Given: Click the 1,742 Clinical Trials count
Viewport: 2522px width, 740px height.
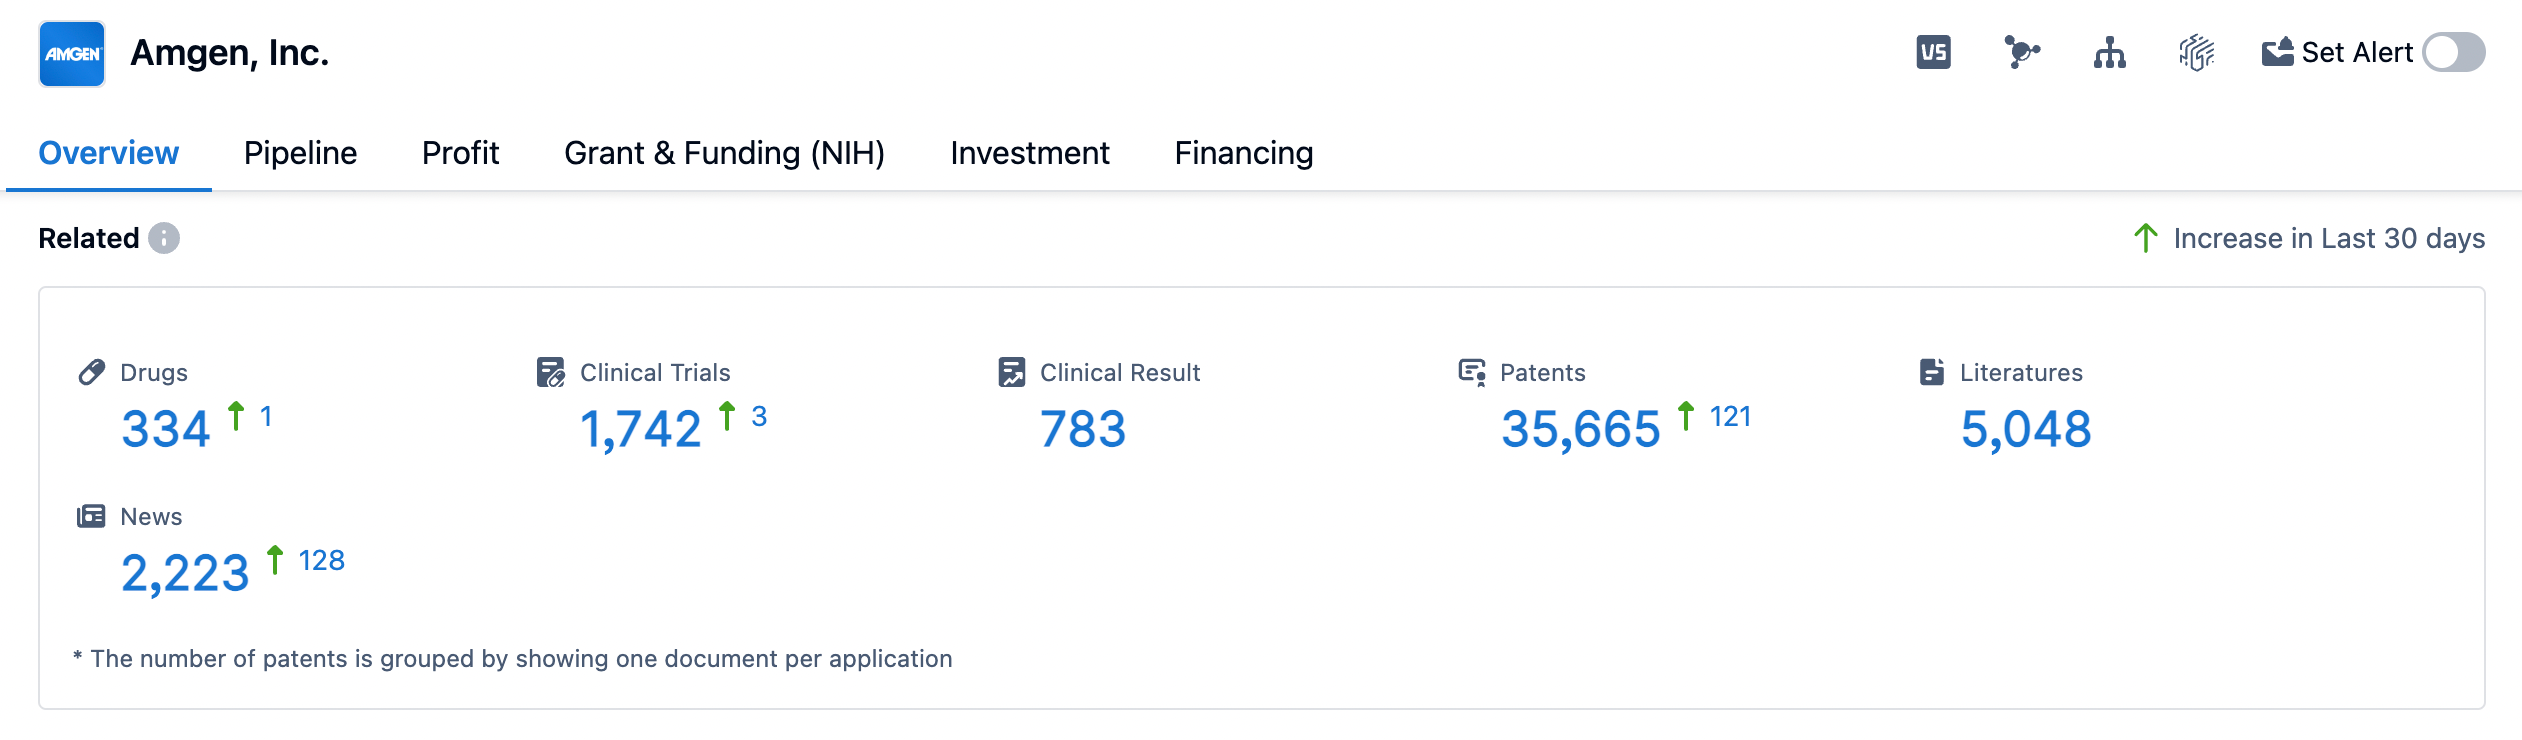Looking at the screenshot, I should (641, 429).
